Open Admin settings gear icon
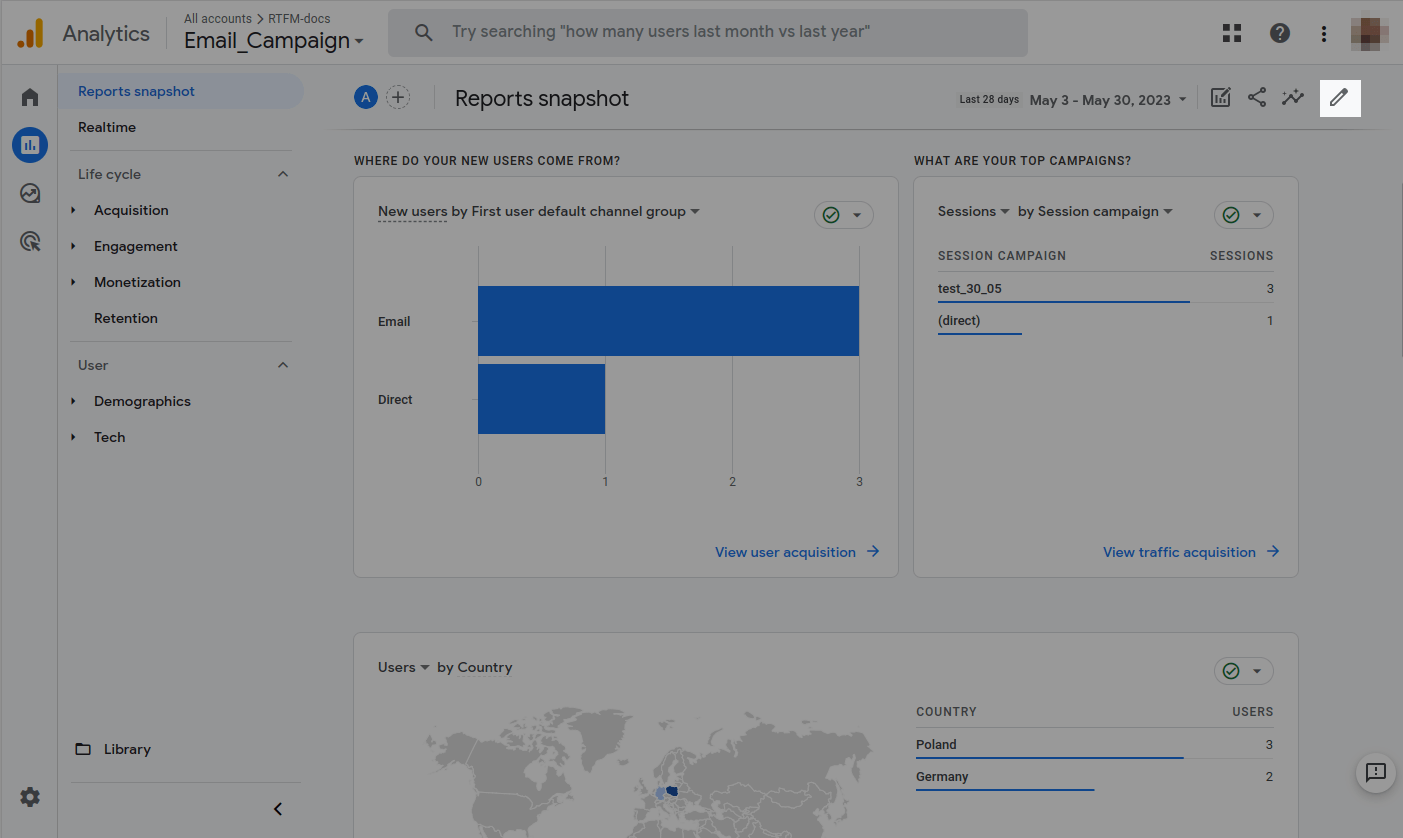The height and width of the screenshot is (838, 1403). [30, 797]
